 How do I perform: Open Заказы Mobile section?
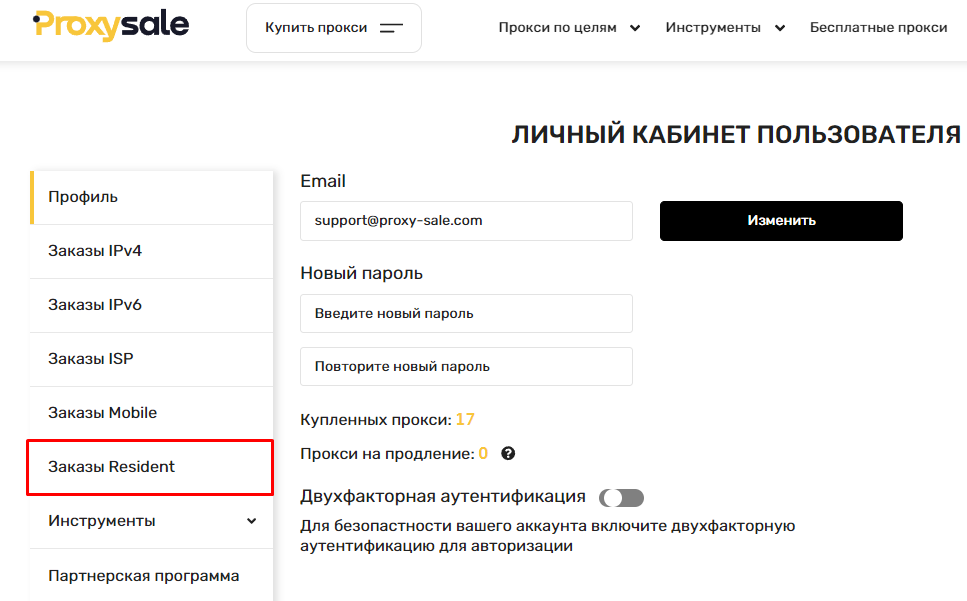(152, 413)
